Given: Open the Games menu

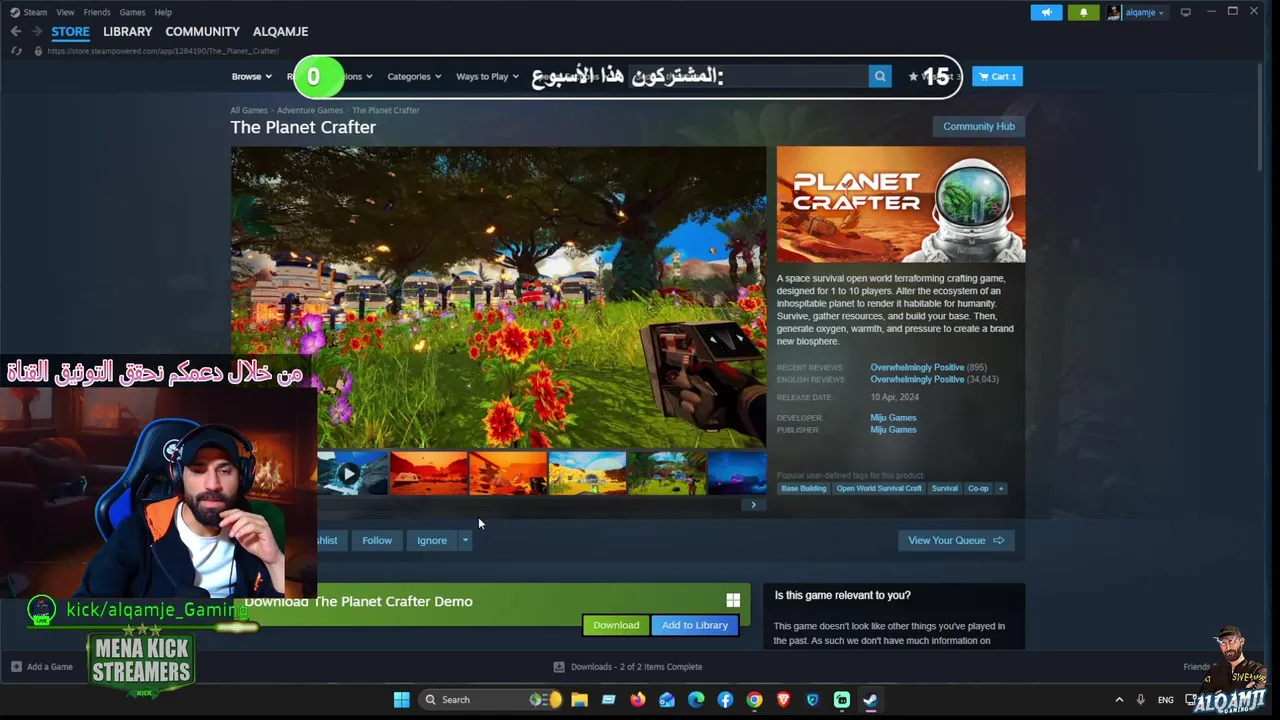Looking at the screenshot, I should pos(132,12).
